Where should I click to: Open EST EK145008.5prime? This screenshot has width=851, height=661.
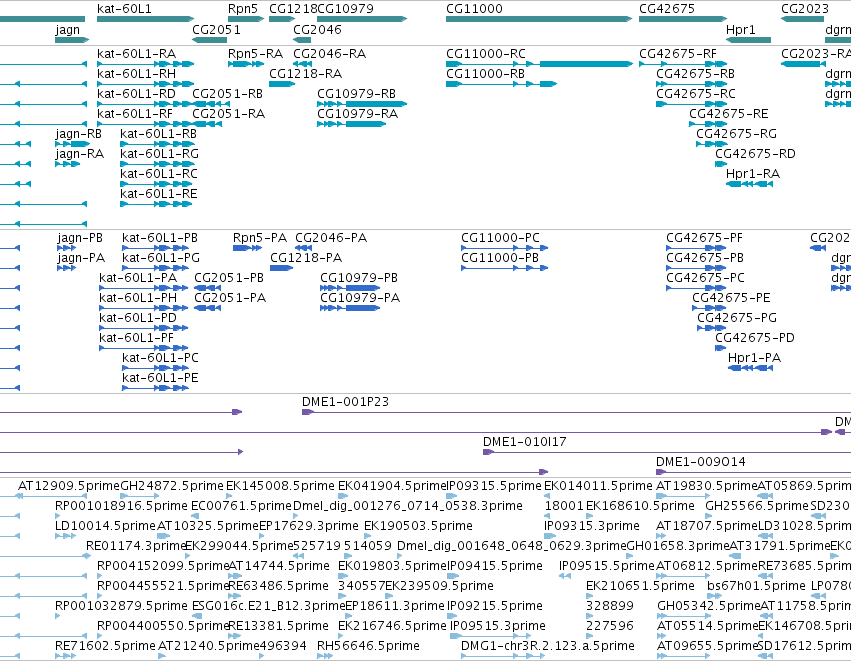pos(280,486)
